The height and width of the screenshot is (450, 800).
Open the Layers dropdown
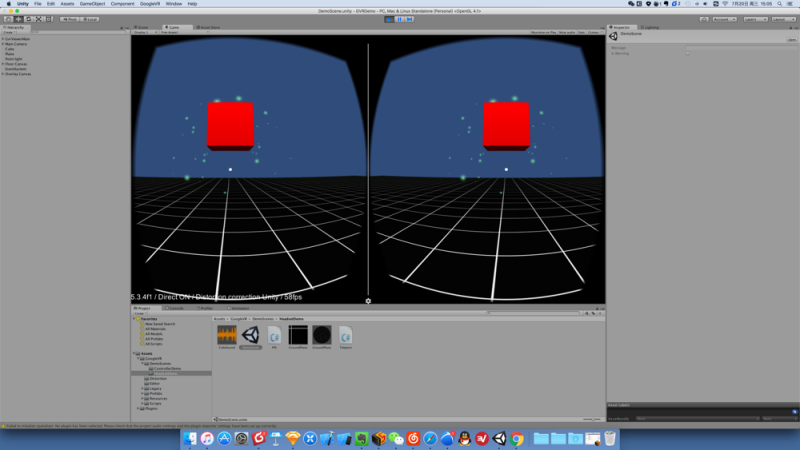(756, 19)
